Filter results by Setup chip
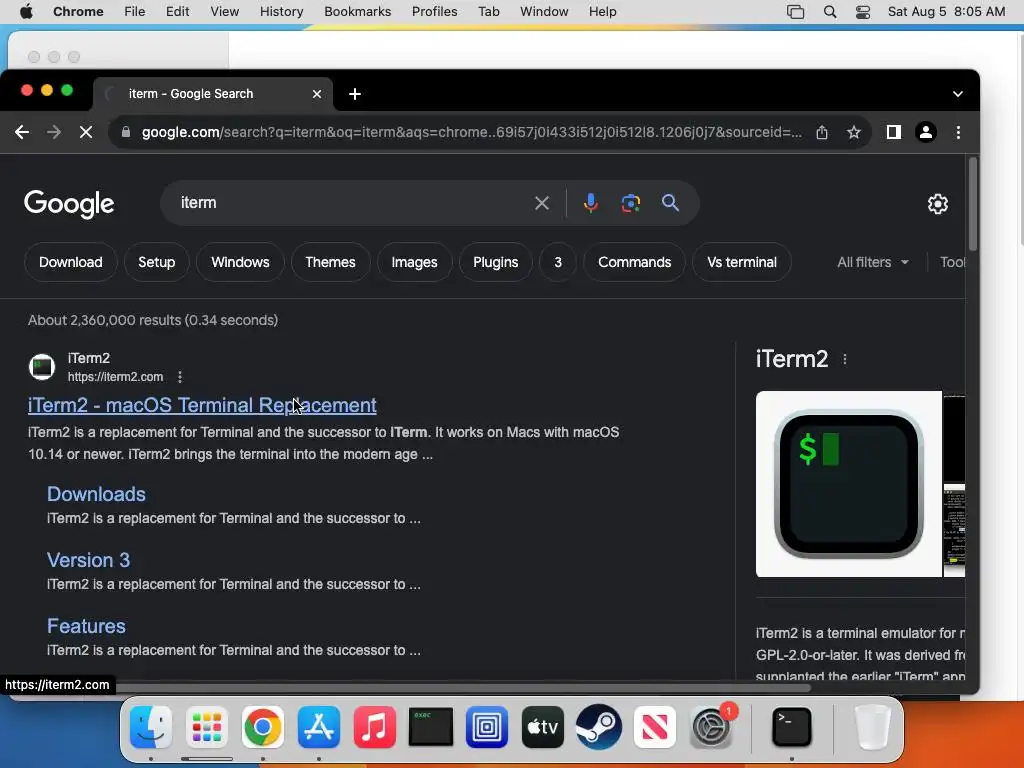The image size is (1024, 768). tap(157, 263)
